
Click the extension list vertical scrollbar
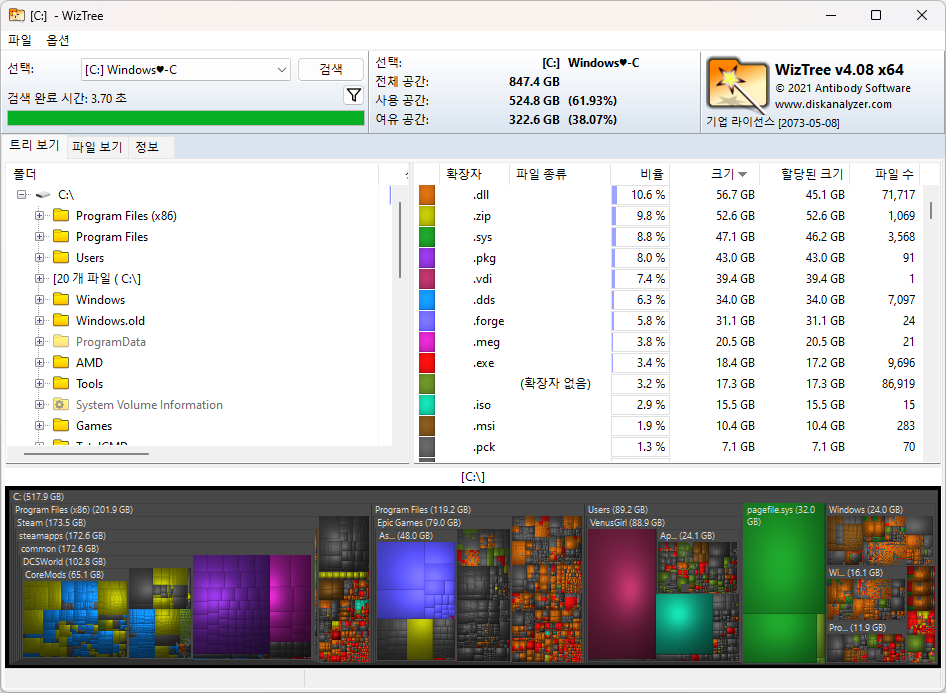[932, 210]
